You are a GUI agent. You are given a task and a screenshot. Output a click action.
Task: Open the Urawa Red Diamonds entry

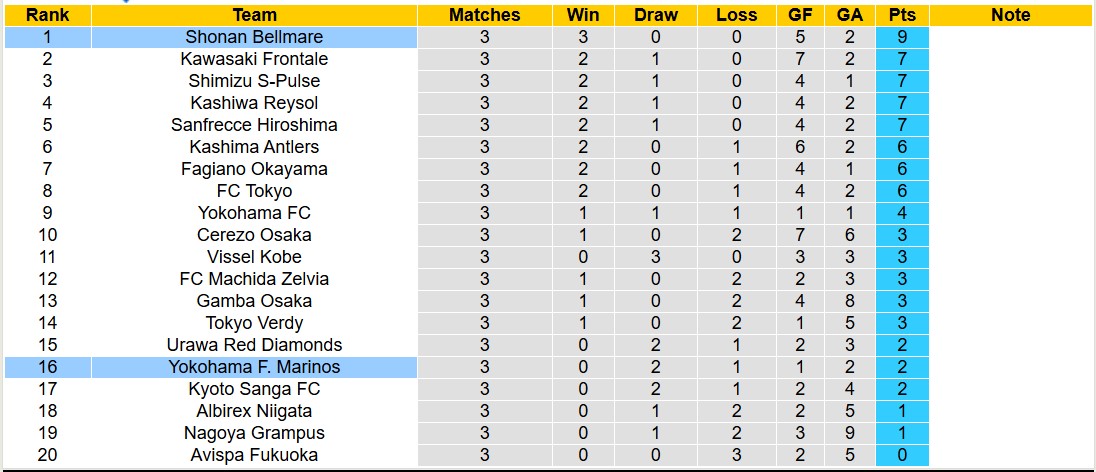click(254, 345)
